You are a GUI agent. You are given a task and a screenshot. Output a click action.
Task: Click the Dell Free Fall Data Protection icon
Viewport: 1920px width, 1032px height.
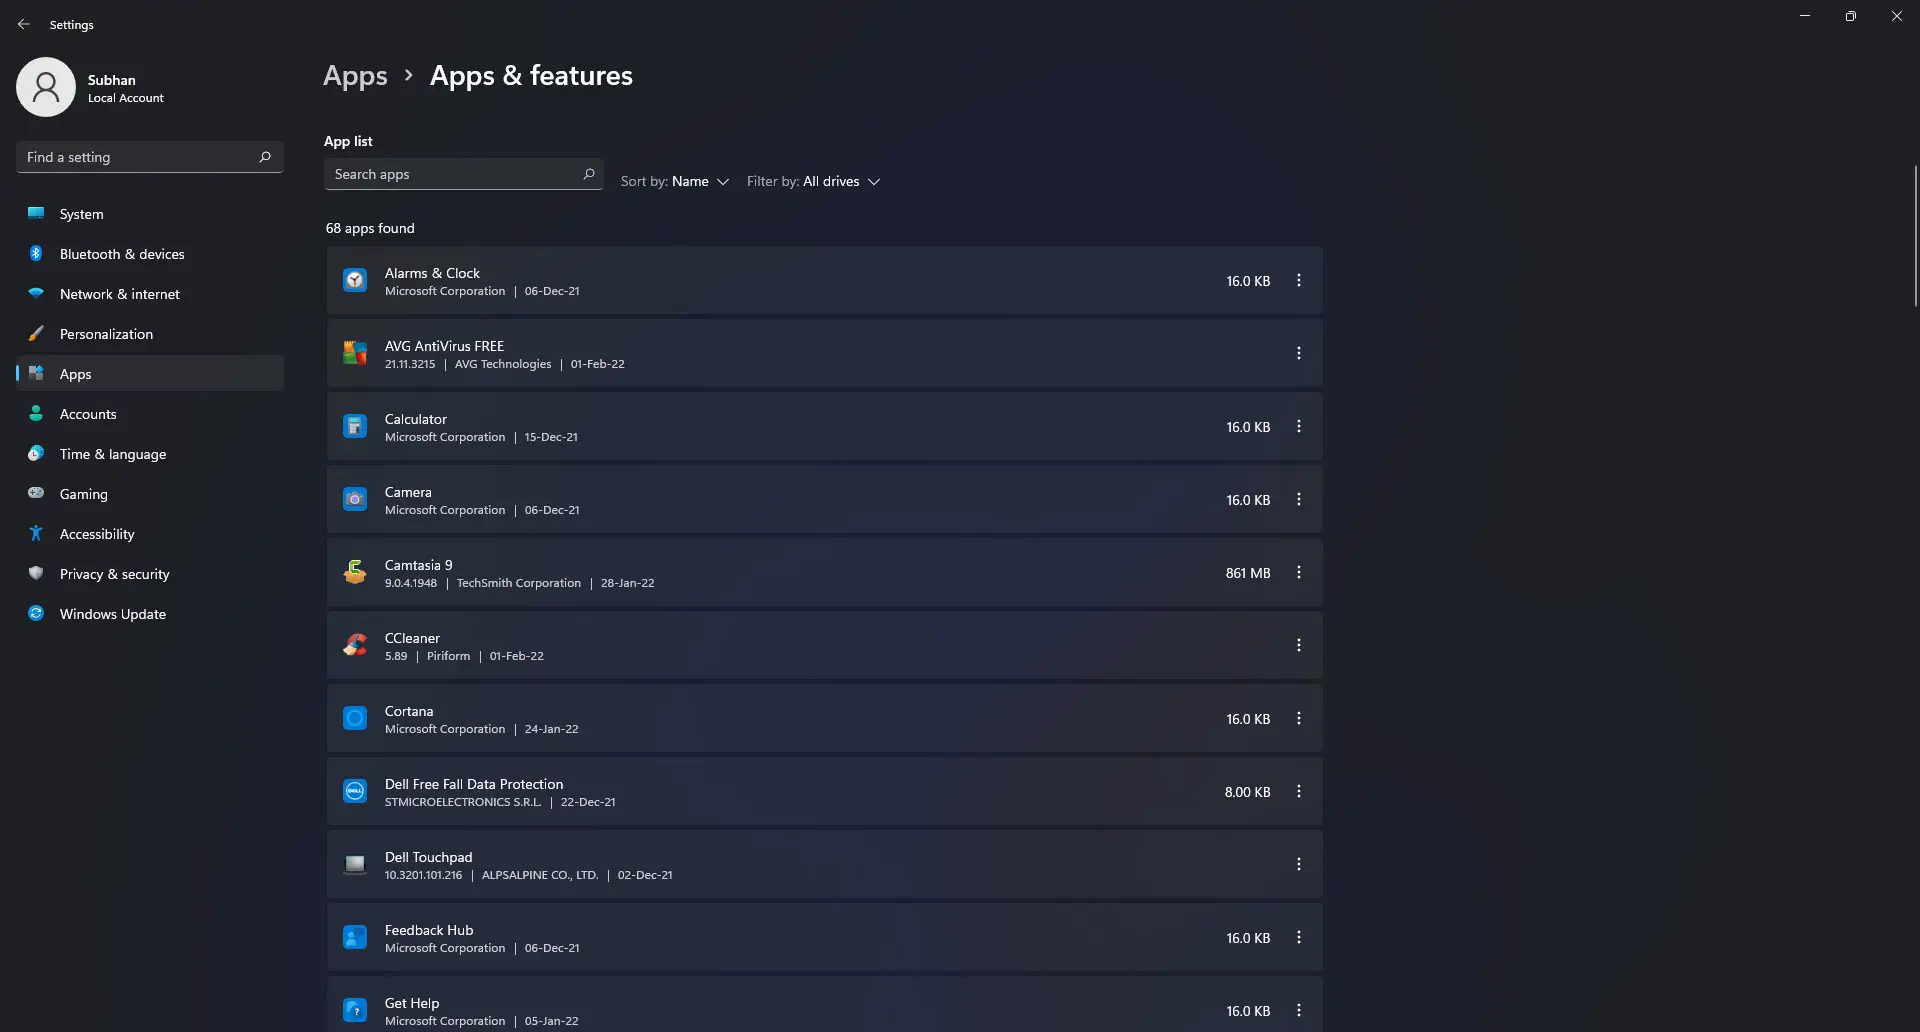click(x=355, y=792)
